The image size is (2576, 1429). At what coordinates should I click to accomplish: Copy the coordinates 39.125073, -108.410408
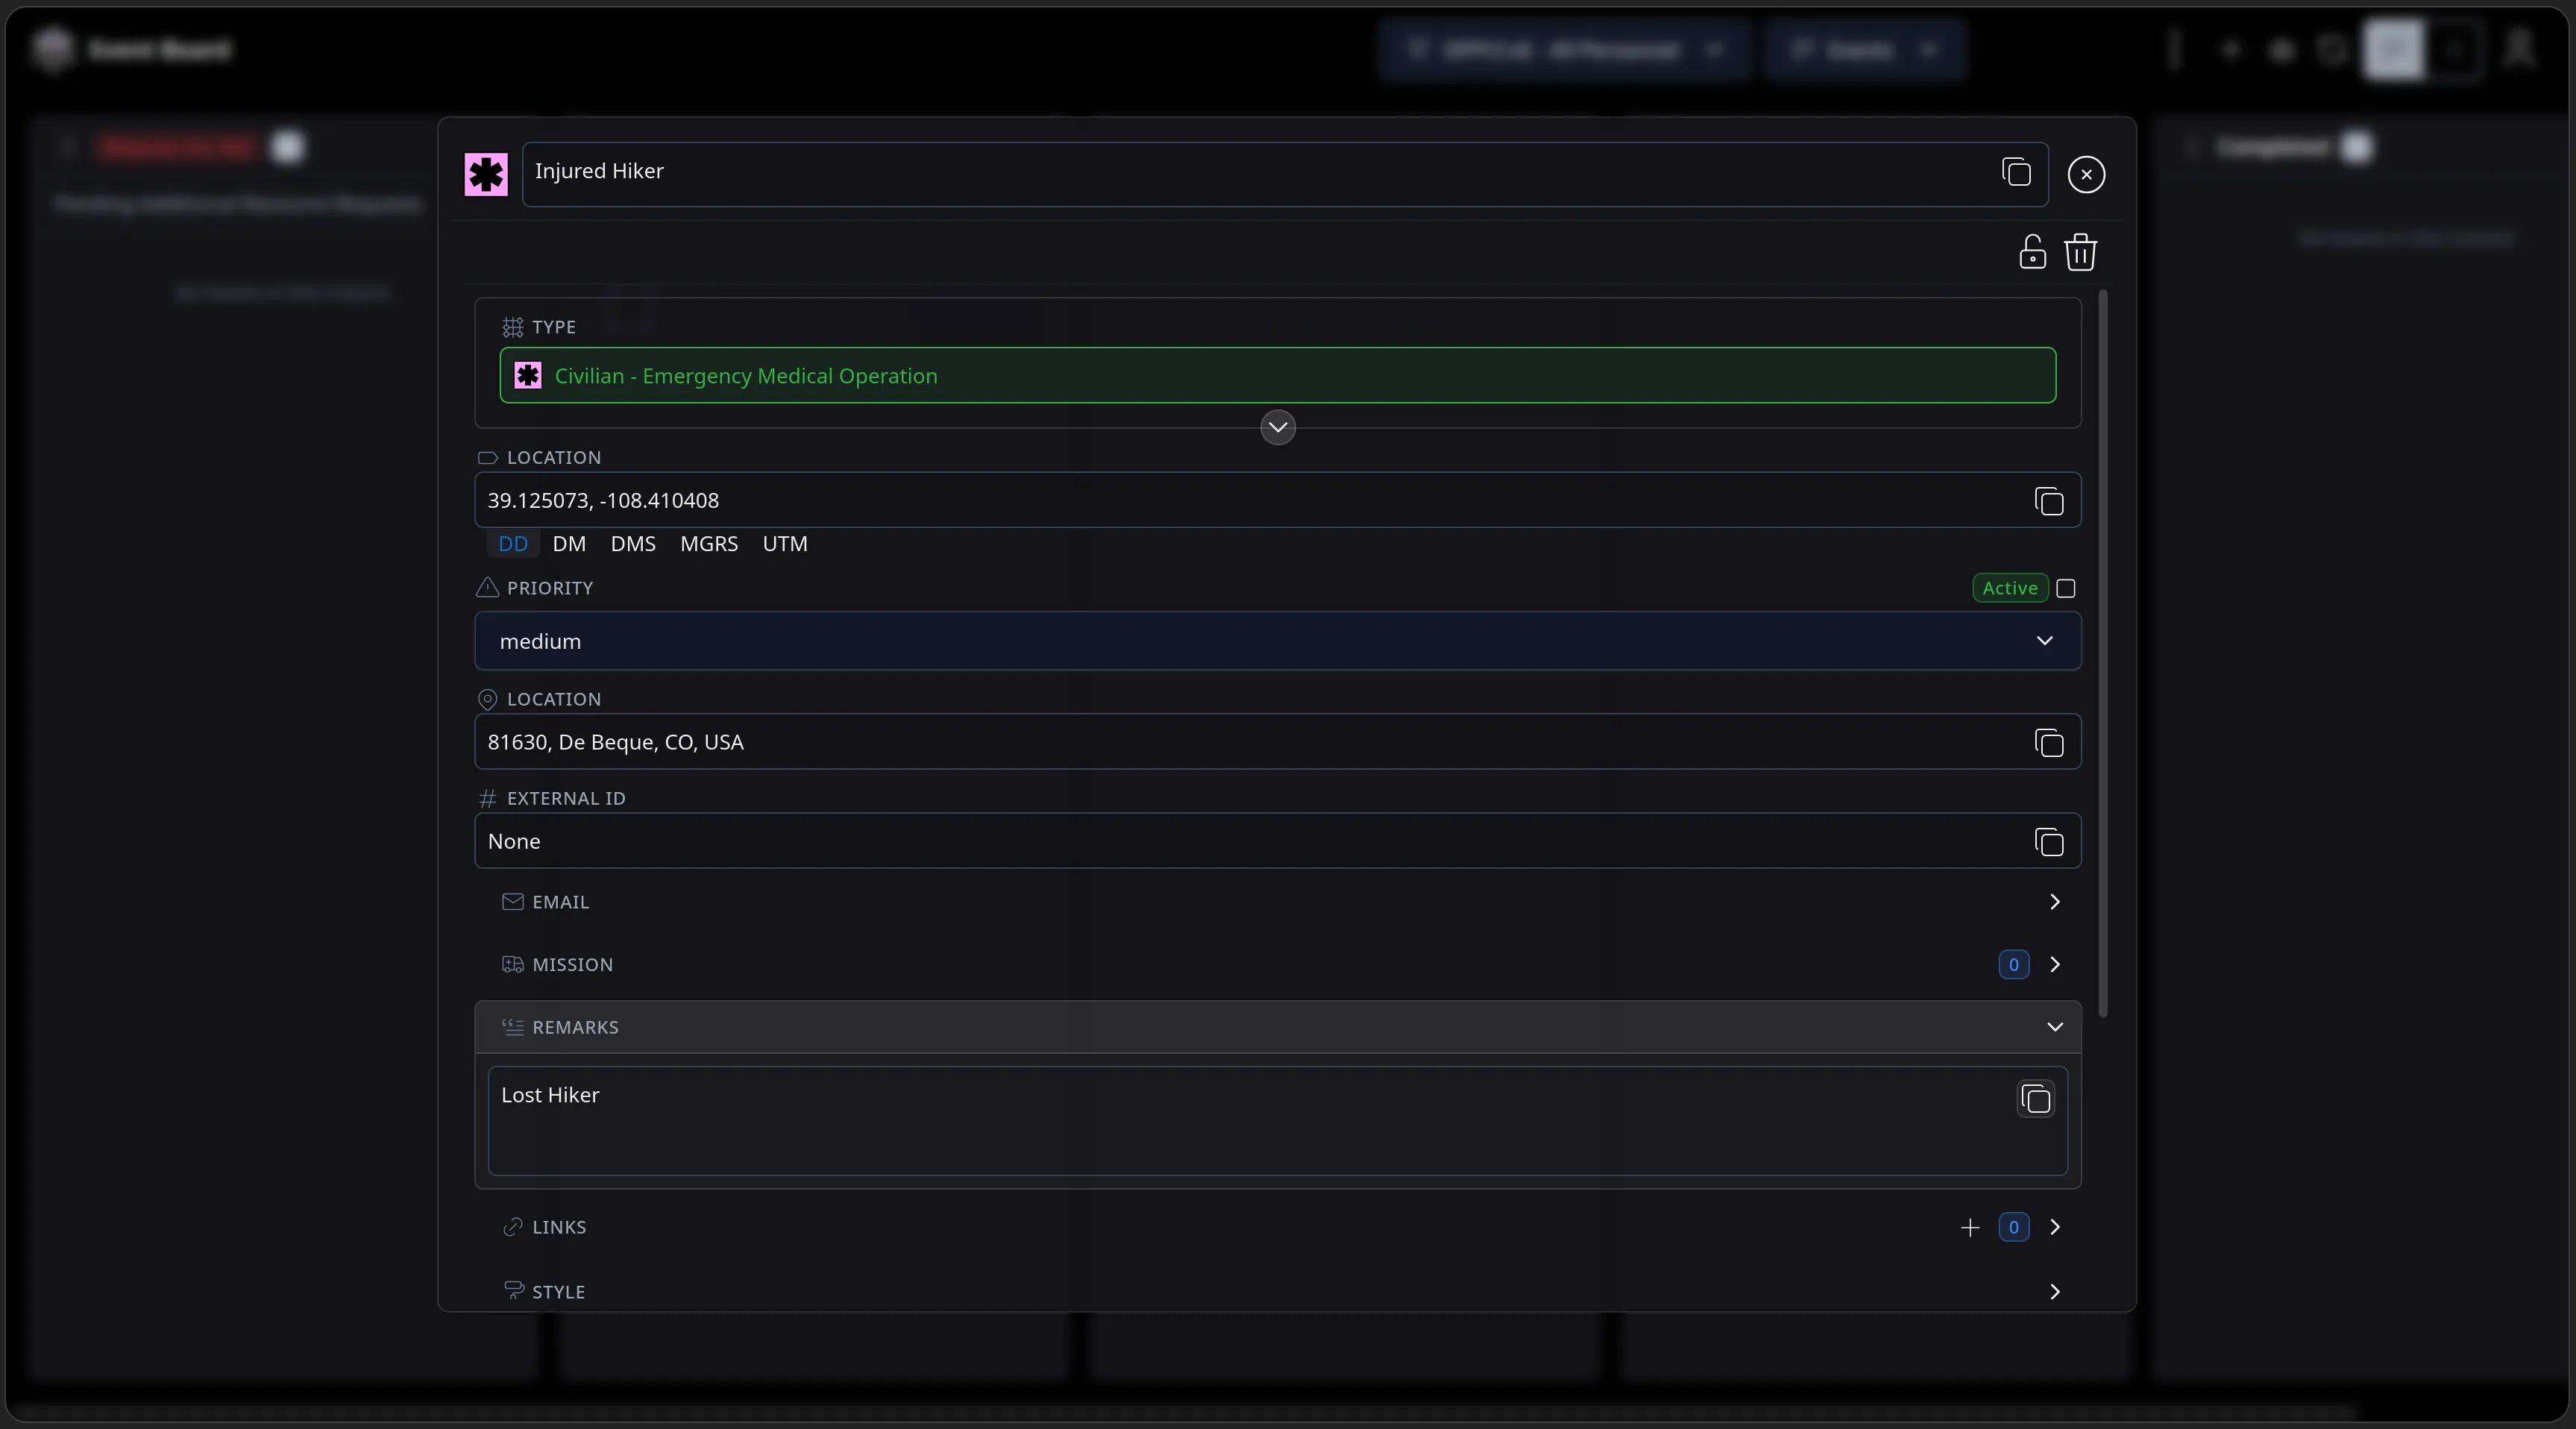click(2049, 501)
